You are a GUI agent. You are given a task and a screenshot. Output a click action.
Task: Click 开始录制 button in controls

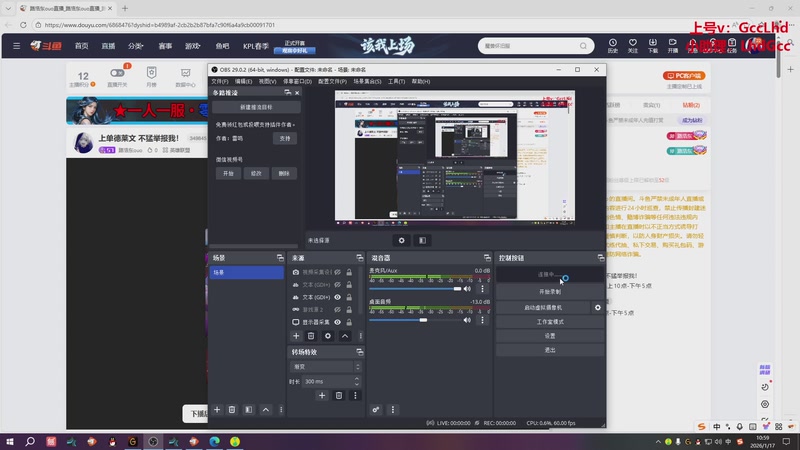(x=550, y=292)
